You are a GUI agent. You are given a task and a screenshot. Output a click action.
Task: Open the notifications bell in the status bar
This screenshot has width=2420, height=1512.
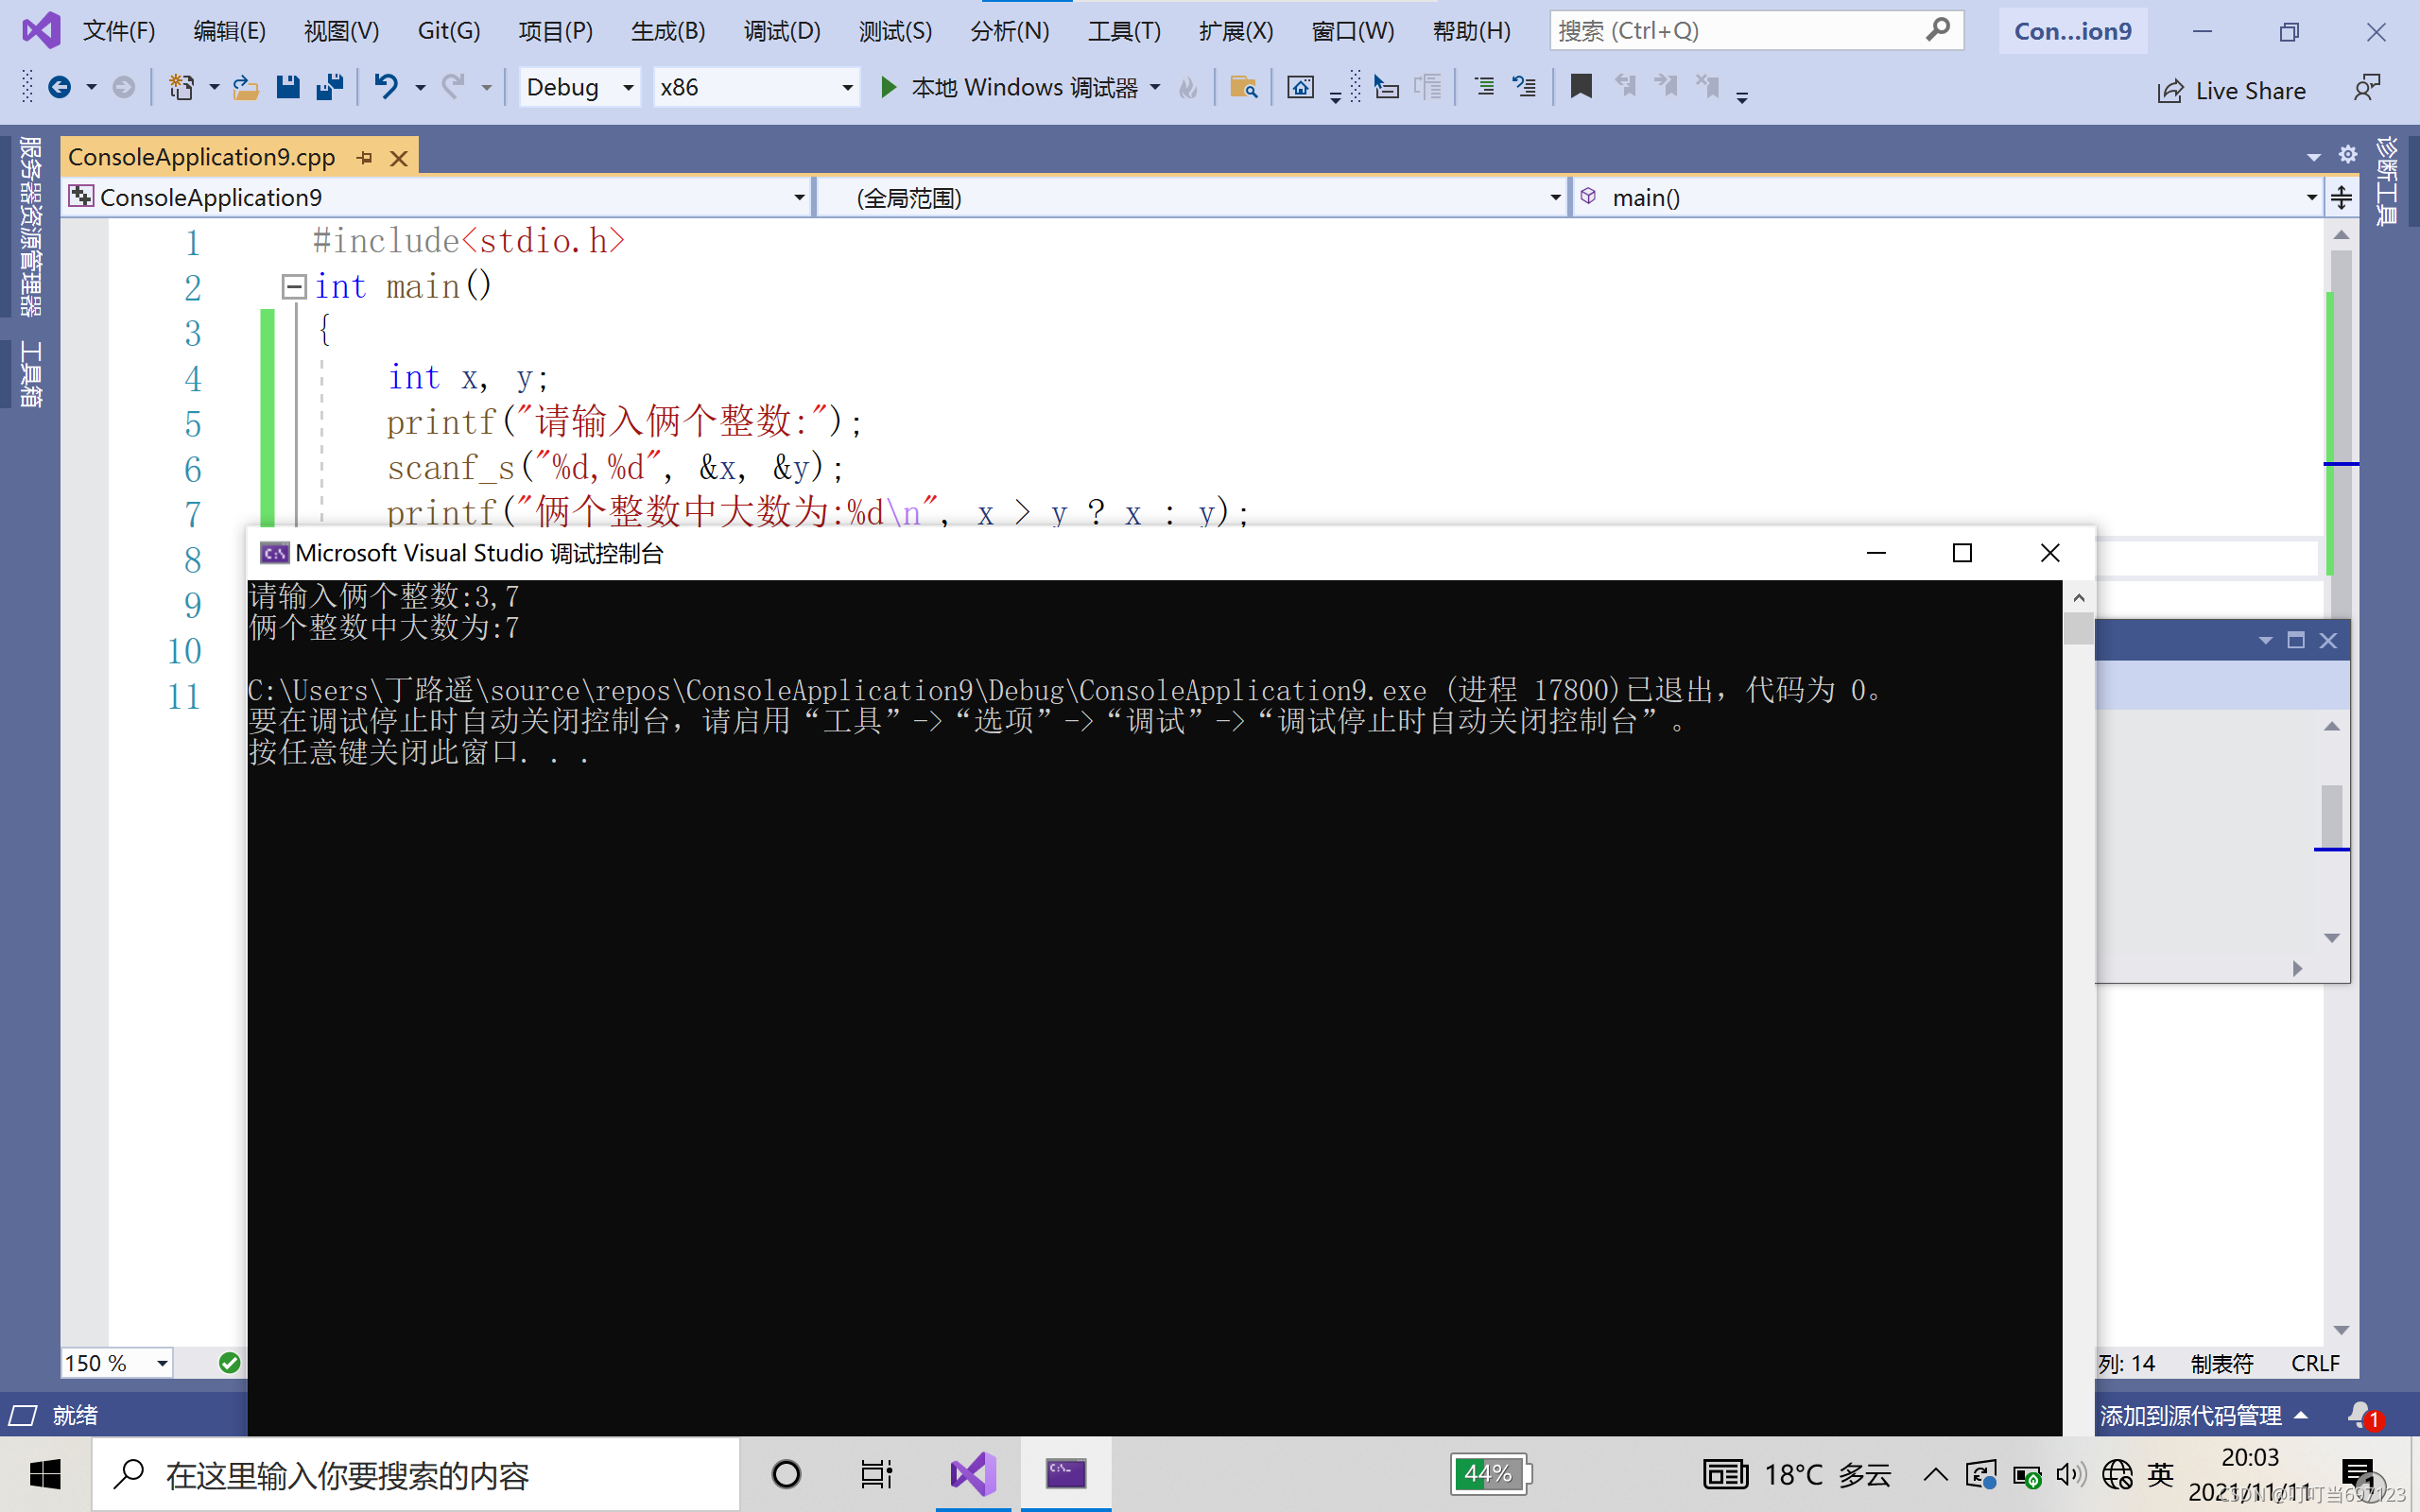(2364, 1415)
